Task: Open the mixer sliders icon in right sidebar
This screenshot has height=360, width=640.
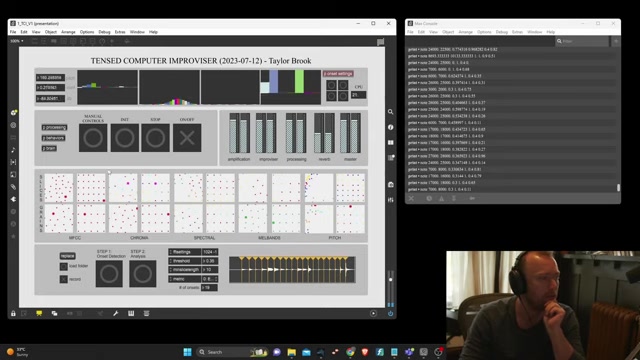Action: [x=391, y=200]
